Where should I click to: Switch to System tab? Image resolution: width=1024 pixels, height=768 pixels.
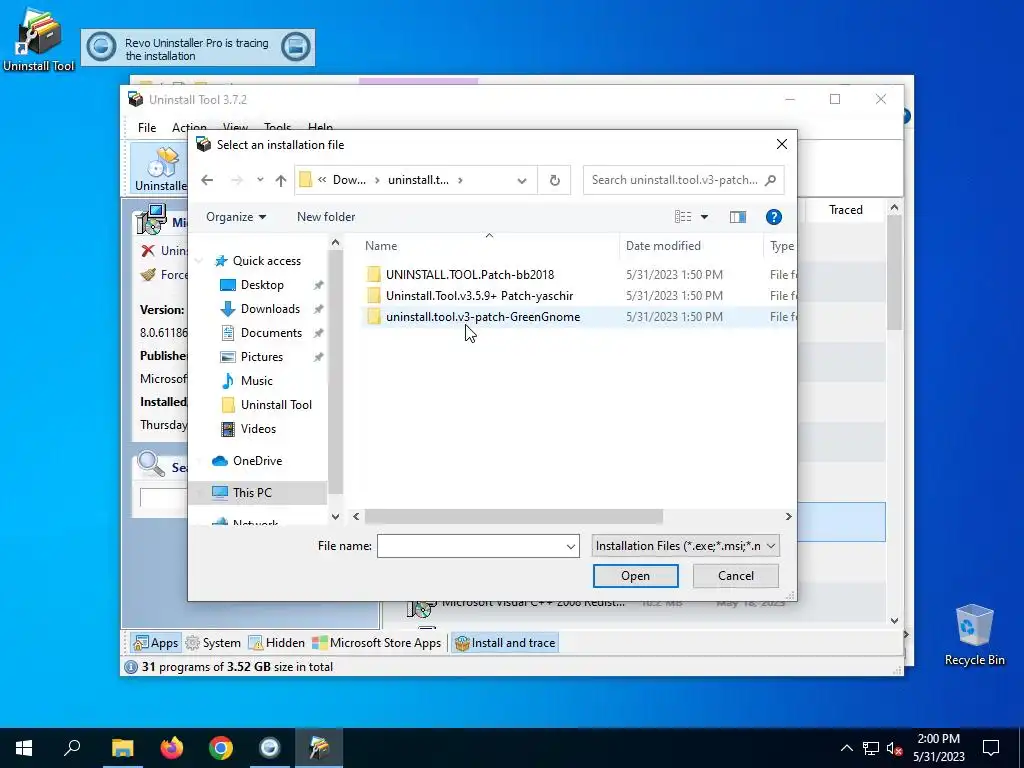[x=214, y=643]
